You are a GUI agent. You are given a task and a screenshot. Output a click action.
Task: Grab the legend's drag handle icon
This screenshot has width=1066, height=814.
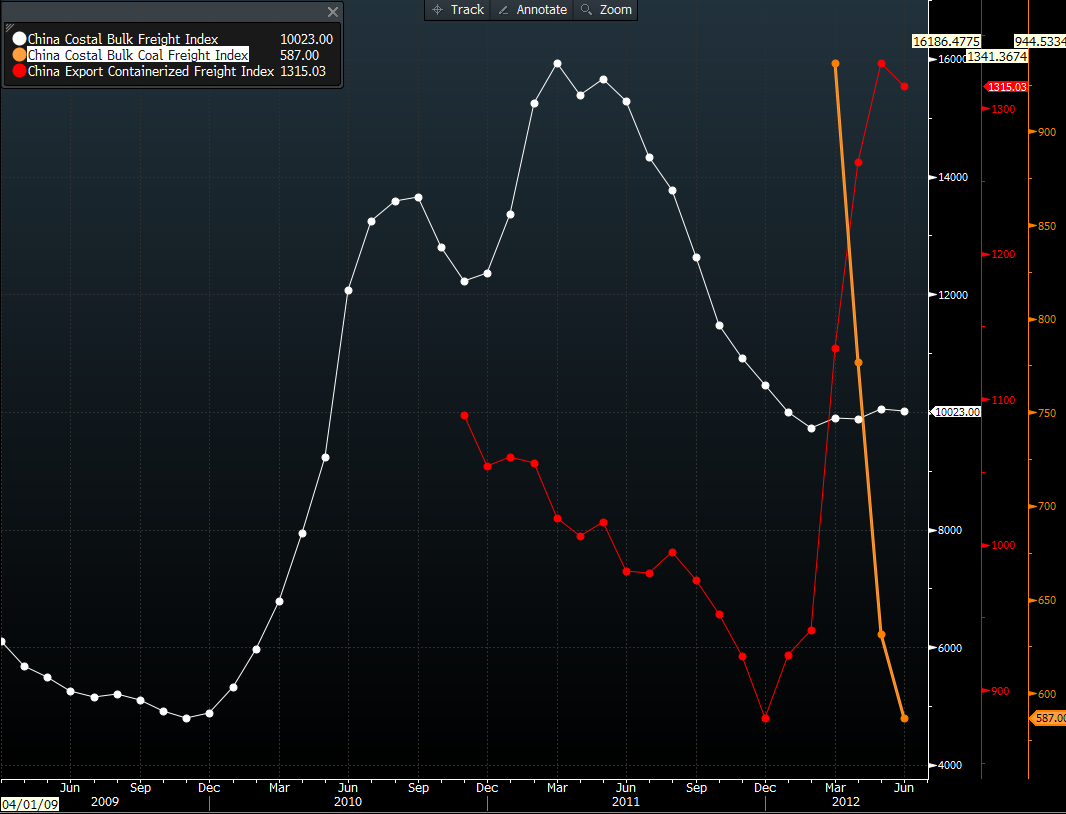click(10, 13)
